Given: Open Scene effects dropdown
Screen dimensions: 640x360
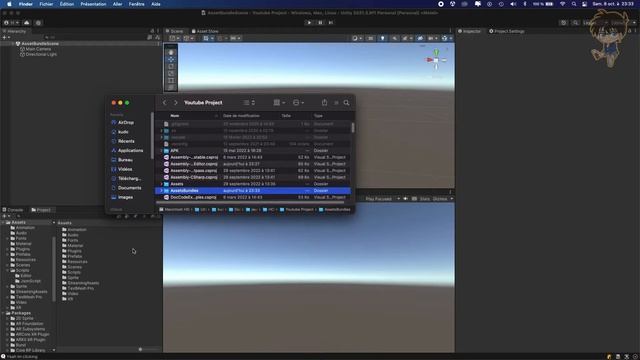Looking at the screenshot, I should pyautogui.click(x=407, y=38).
